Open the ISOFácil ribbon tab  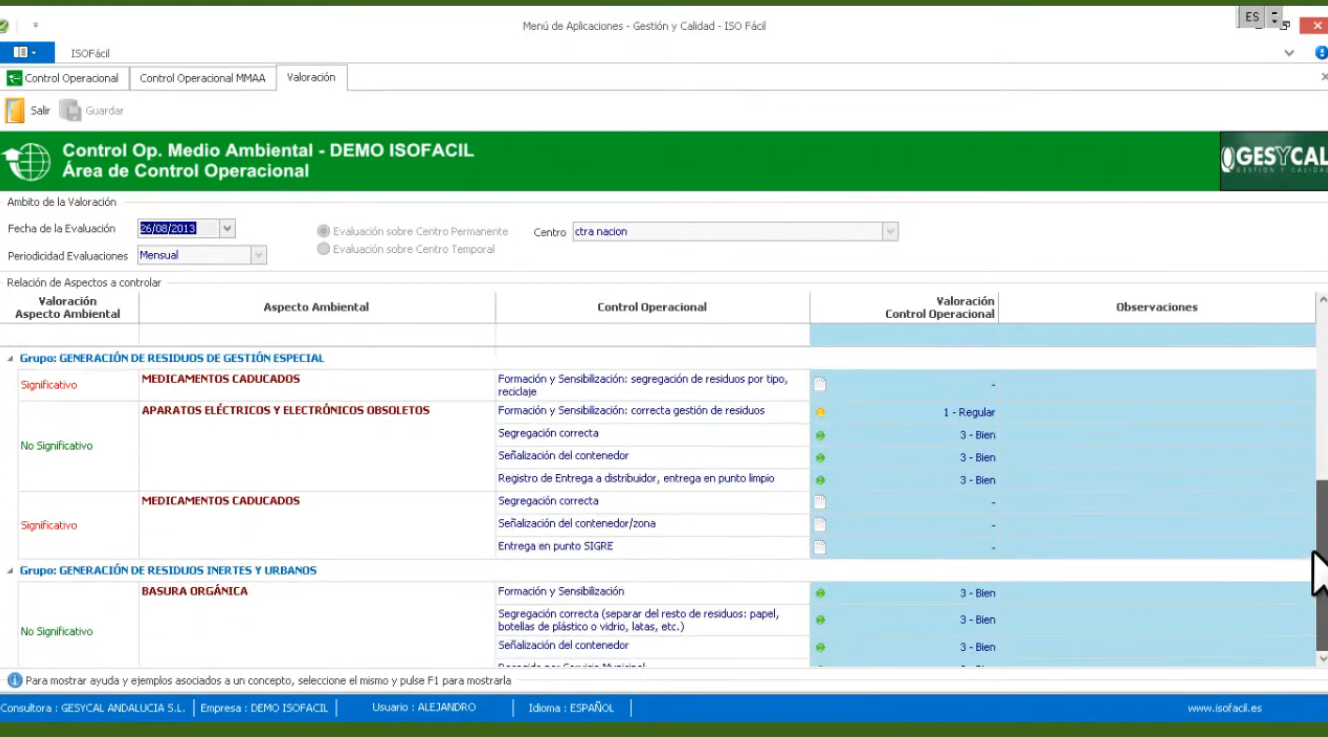pos(90,53)
